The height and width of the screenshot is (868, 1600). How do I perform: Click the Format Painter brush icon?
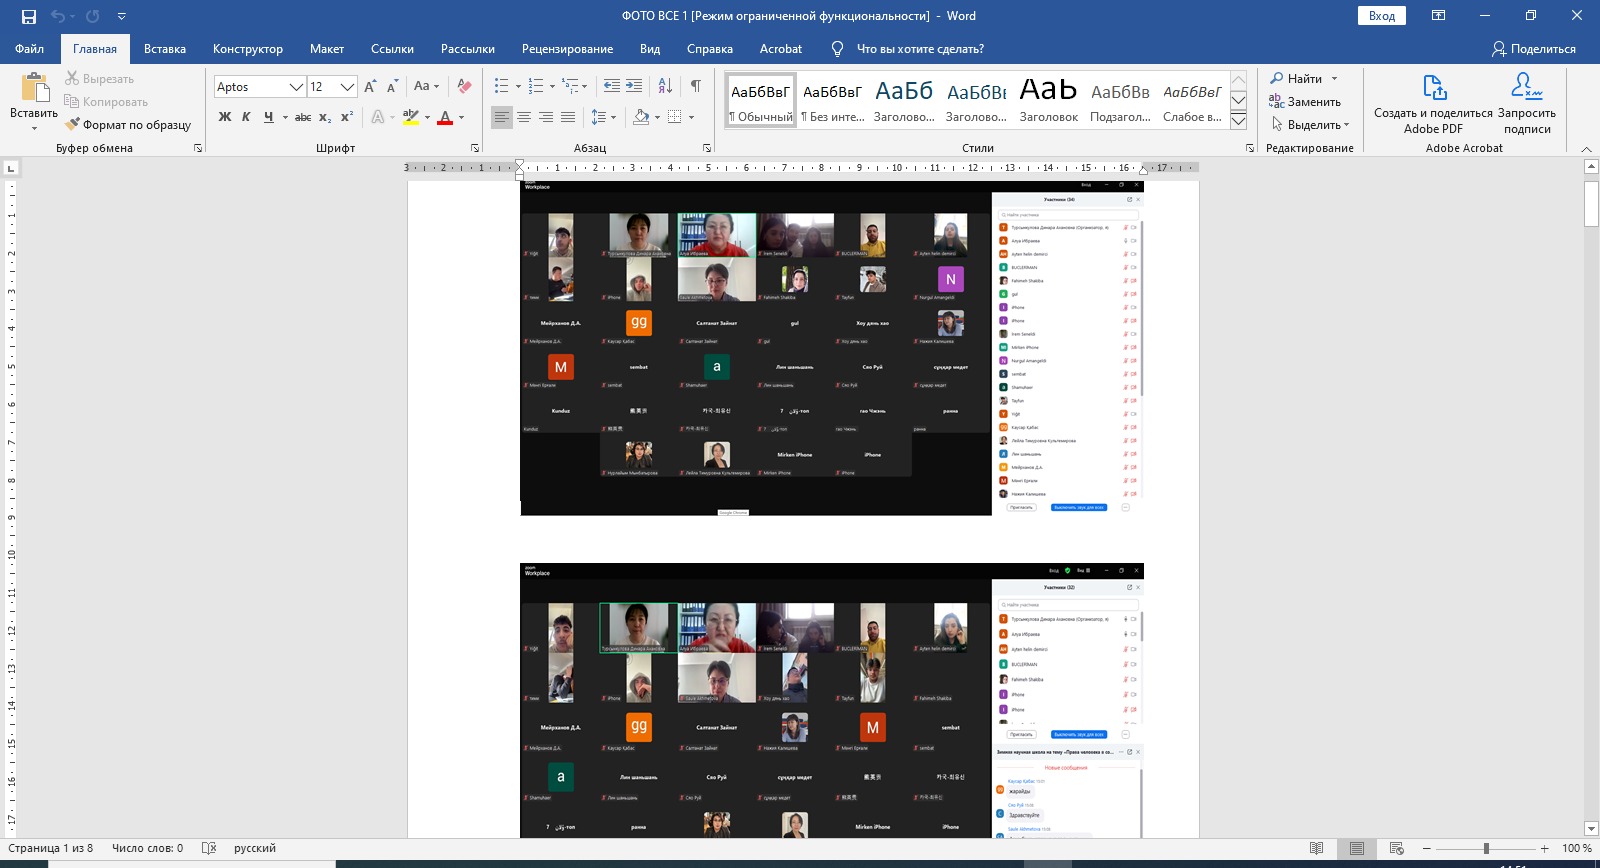tap(73, 125)
